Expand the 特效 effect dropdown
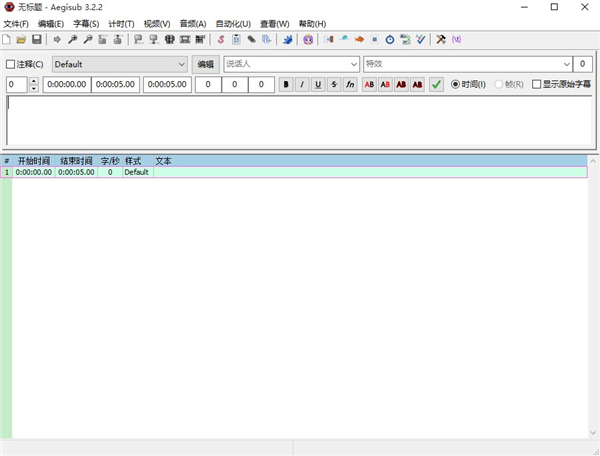This screenshot has width=600, height=456. [567, 64]
